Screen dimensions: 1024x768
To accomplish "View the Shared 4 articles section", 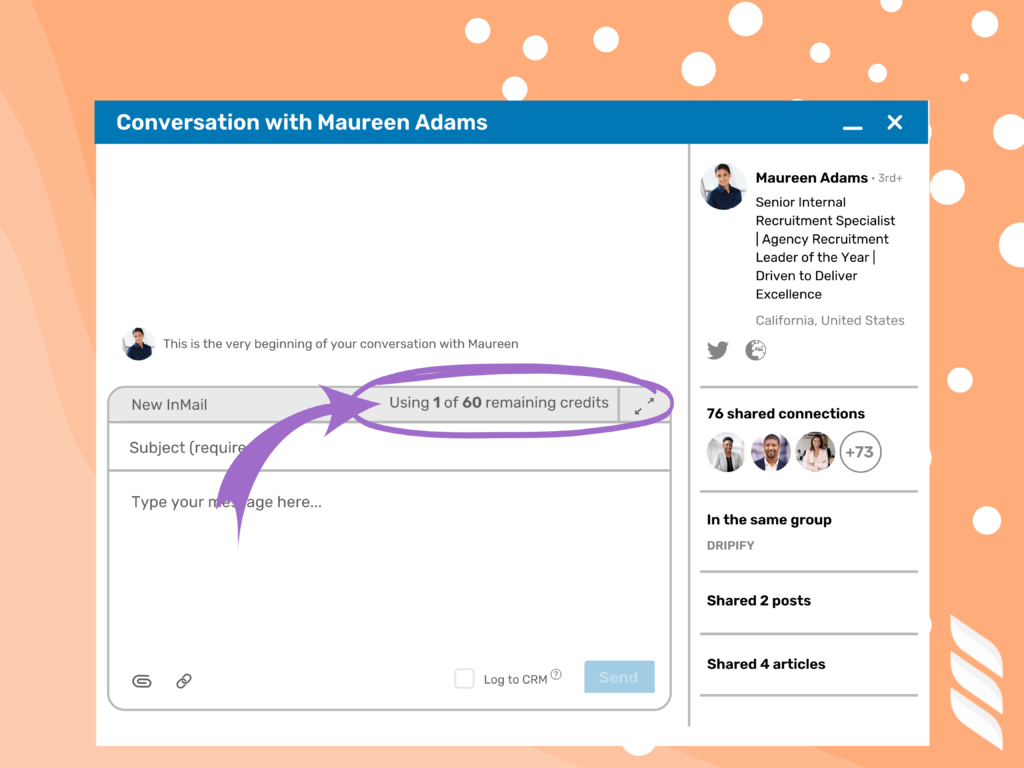I will [765, 663].
